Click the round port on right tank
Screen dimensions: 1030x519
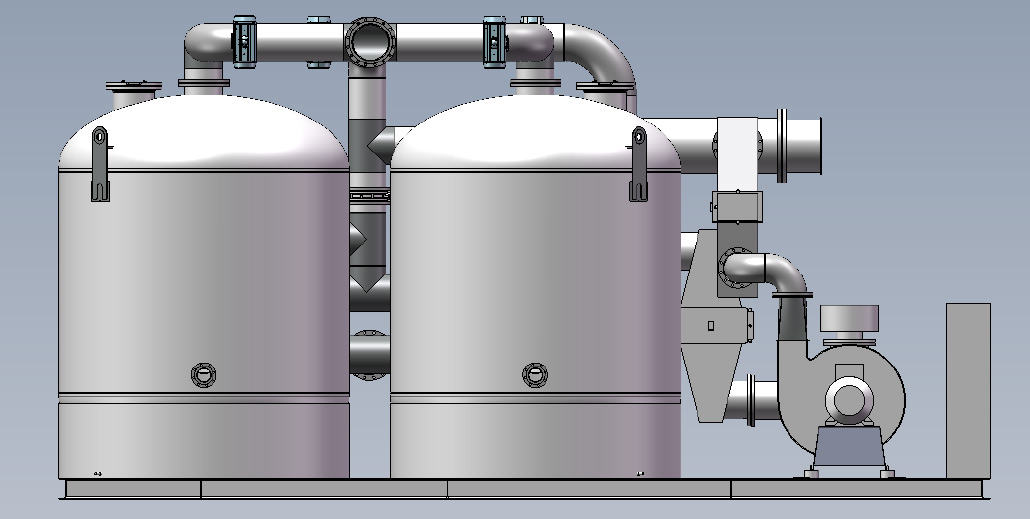coord(535,375)
